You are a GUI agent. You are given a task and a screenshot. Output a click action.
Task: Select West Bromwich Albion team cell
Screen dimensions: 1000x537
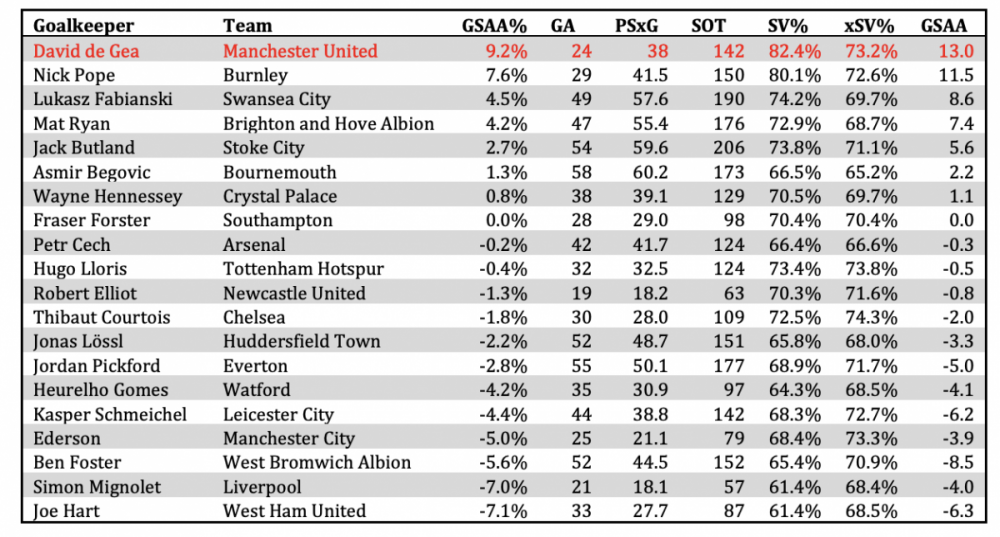point(317,462)
